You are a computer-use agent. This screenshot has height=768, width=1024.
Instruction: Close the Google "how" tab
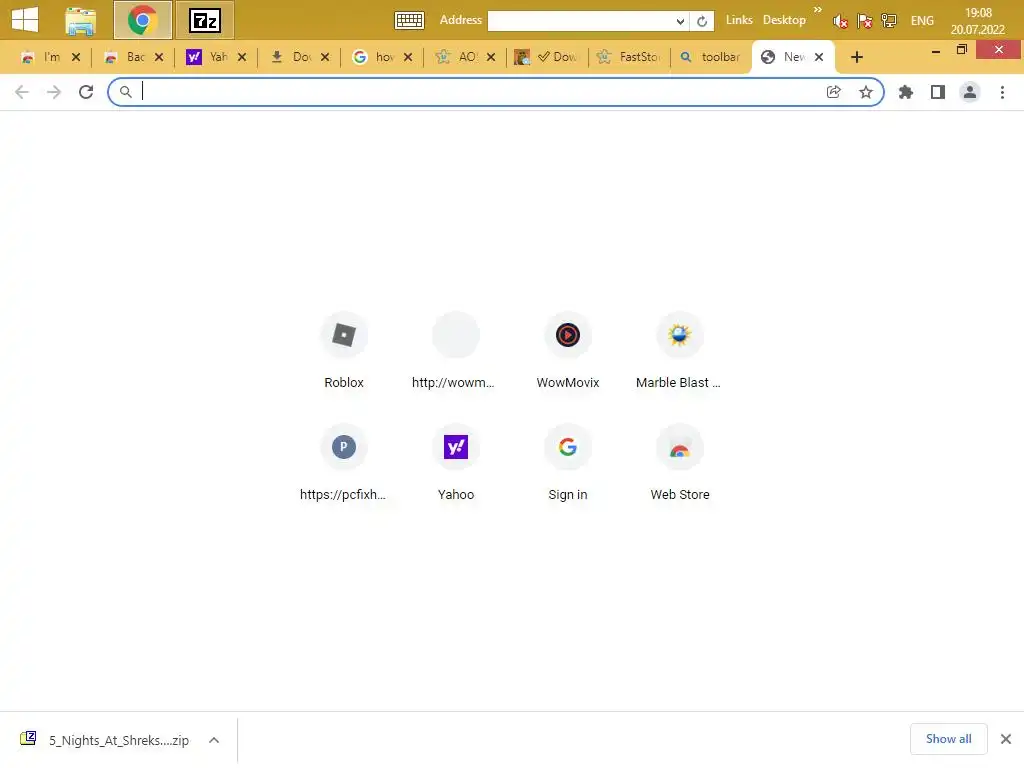408,57
